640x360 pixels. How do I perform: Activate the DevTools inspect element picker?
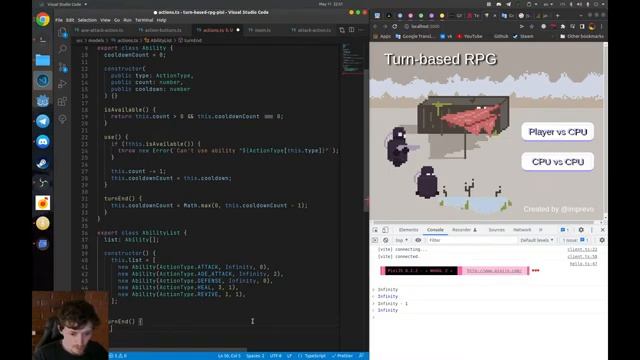tap(375, 230)
